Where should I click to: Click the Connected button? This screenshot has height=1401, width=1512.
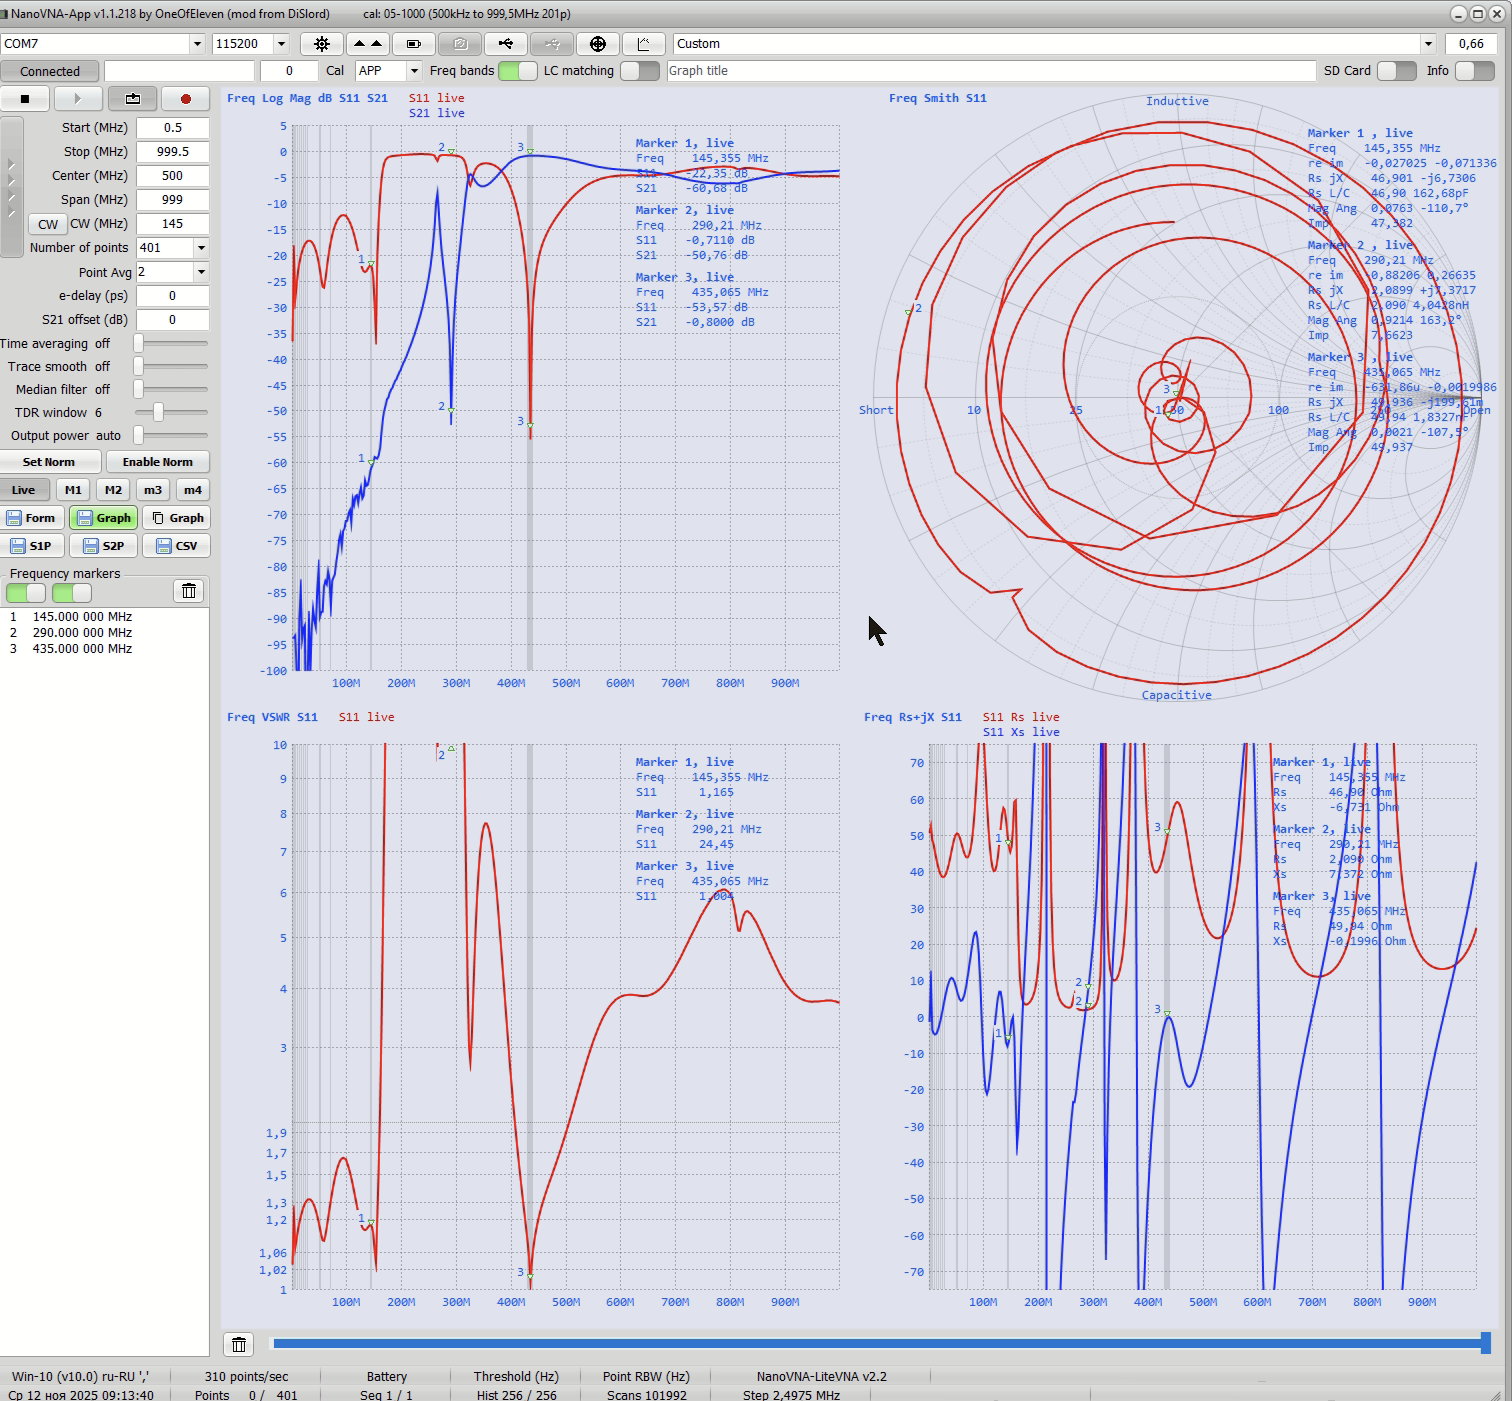click(x=50, y=71)
